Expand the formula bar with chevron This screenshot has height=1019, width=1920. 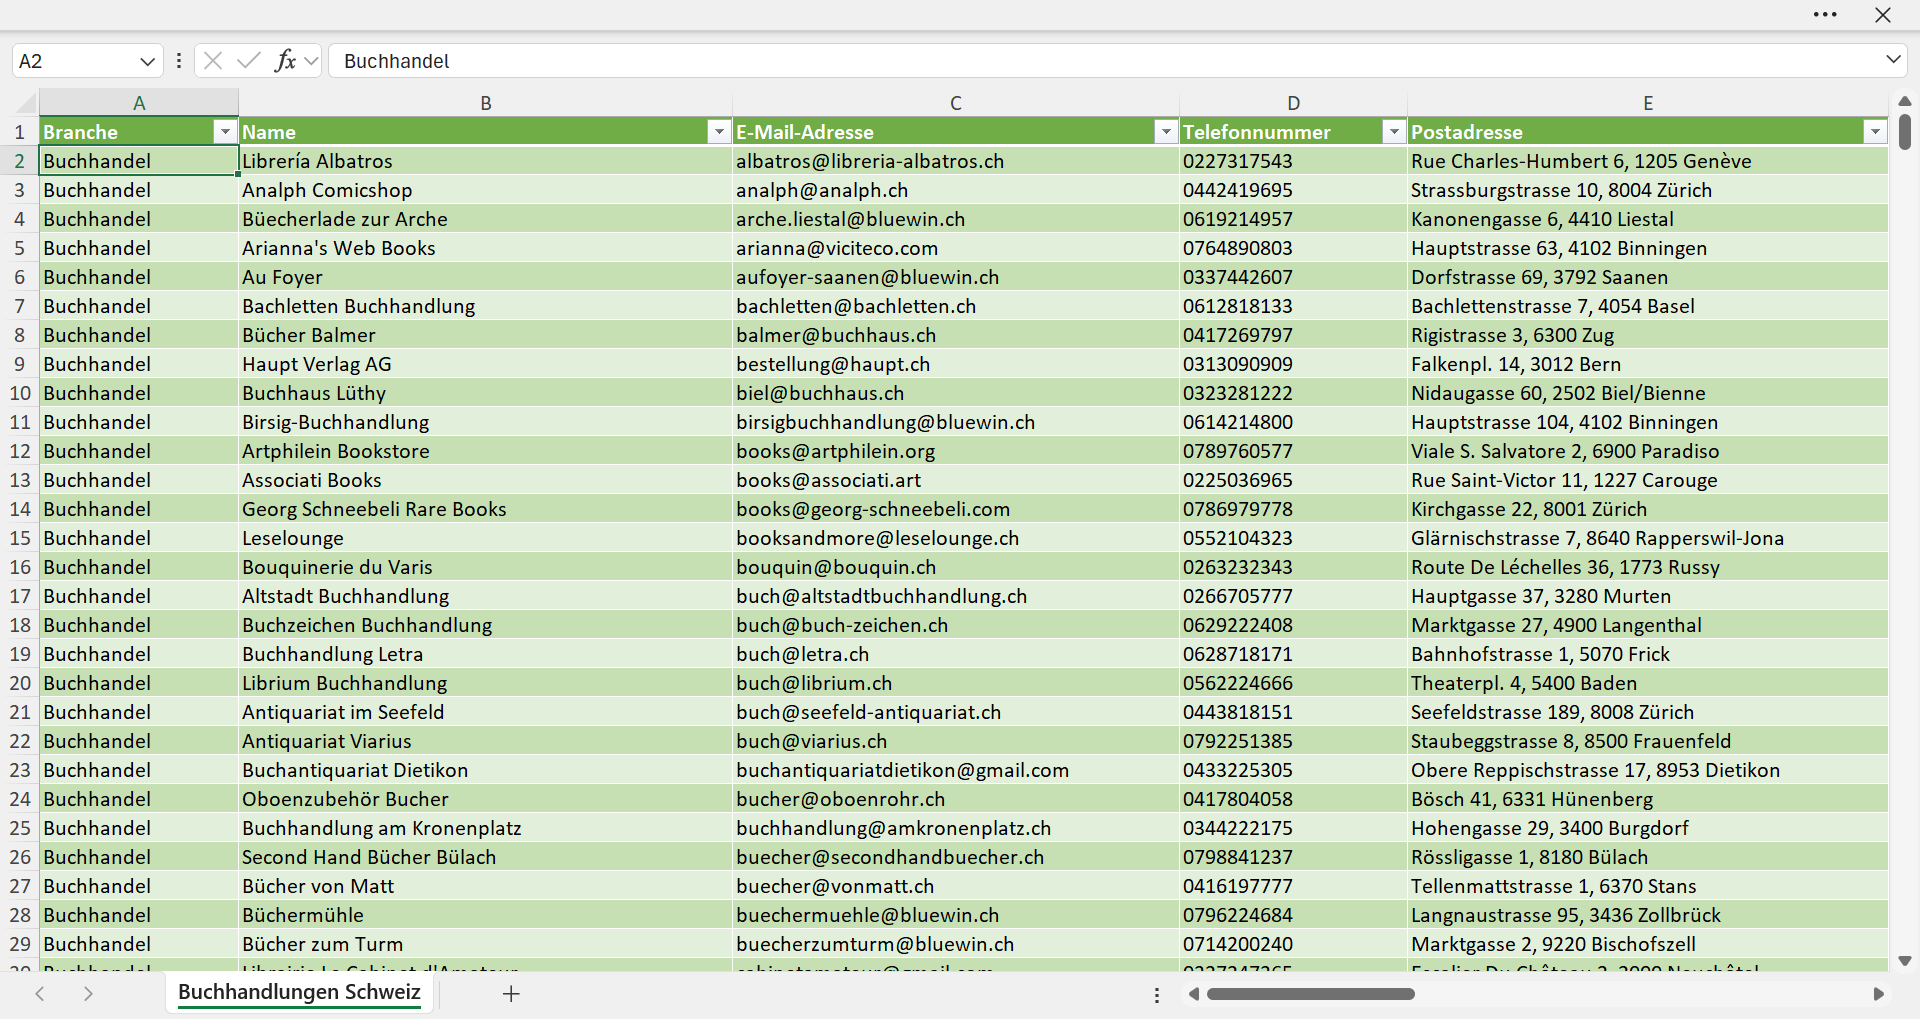coord(1893,60)
